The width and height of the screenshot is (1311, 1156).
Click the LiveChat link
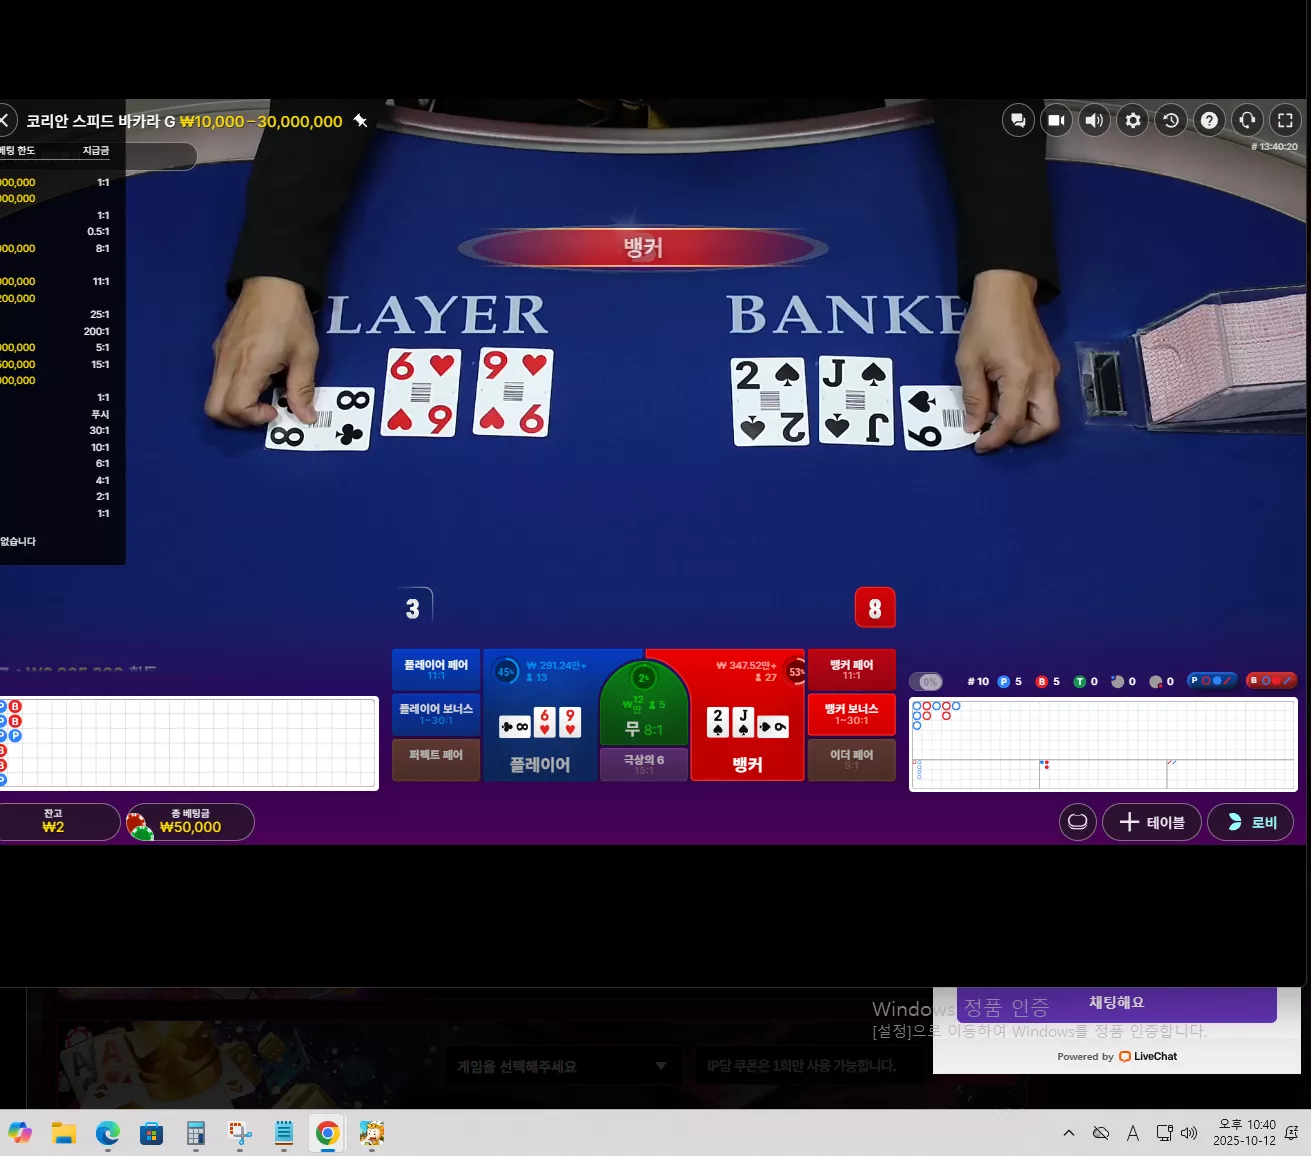pos(1147,1057)
